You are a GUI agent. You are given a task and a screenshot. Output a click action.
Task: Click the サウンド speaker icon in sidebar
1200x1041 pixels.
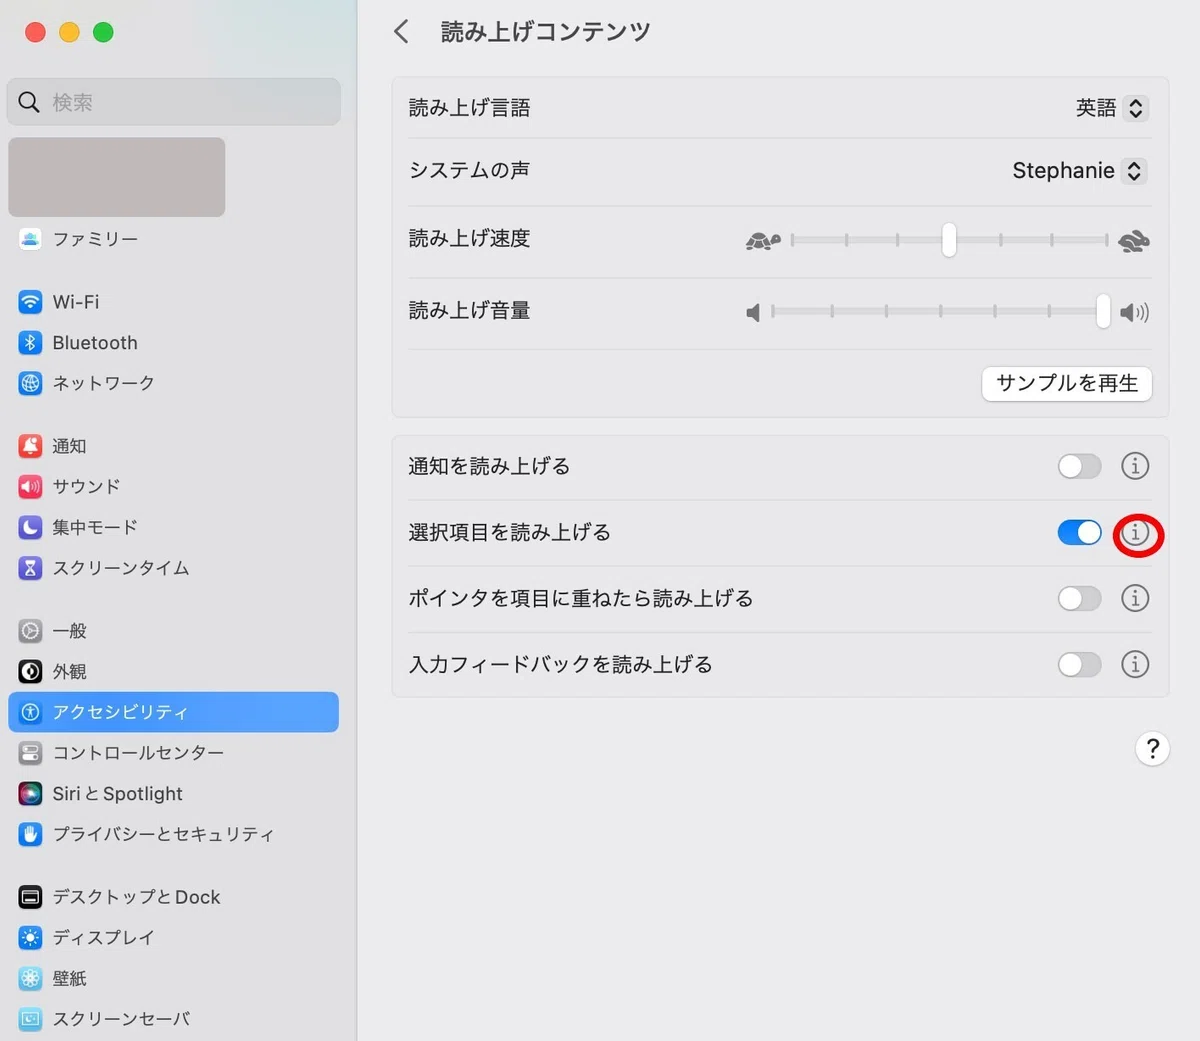pyautogui.click(x=31, y=487)
